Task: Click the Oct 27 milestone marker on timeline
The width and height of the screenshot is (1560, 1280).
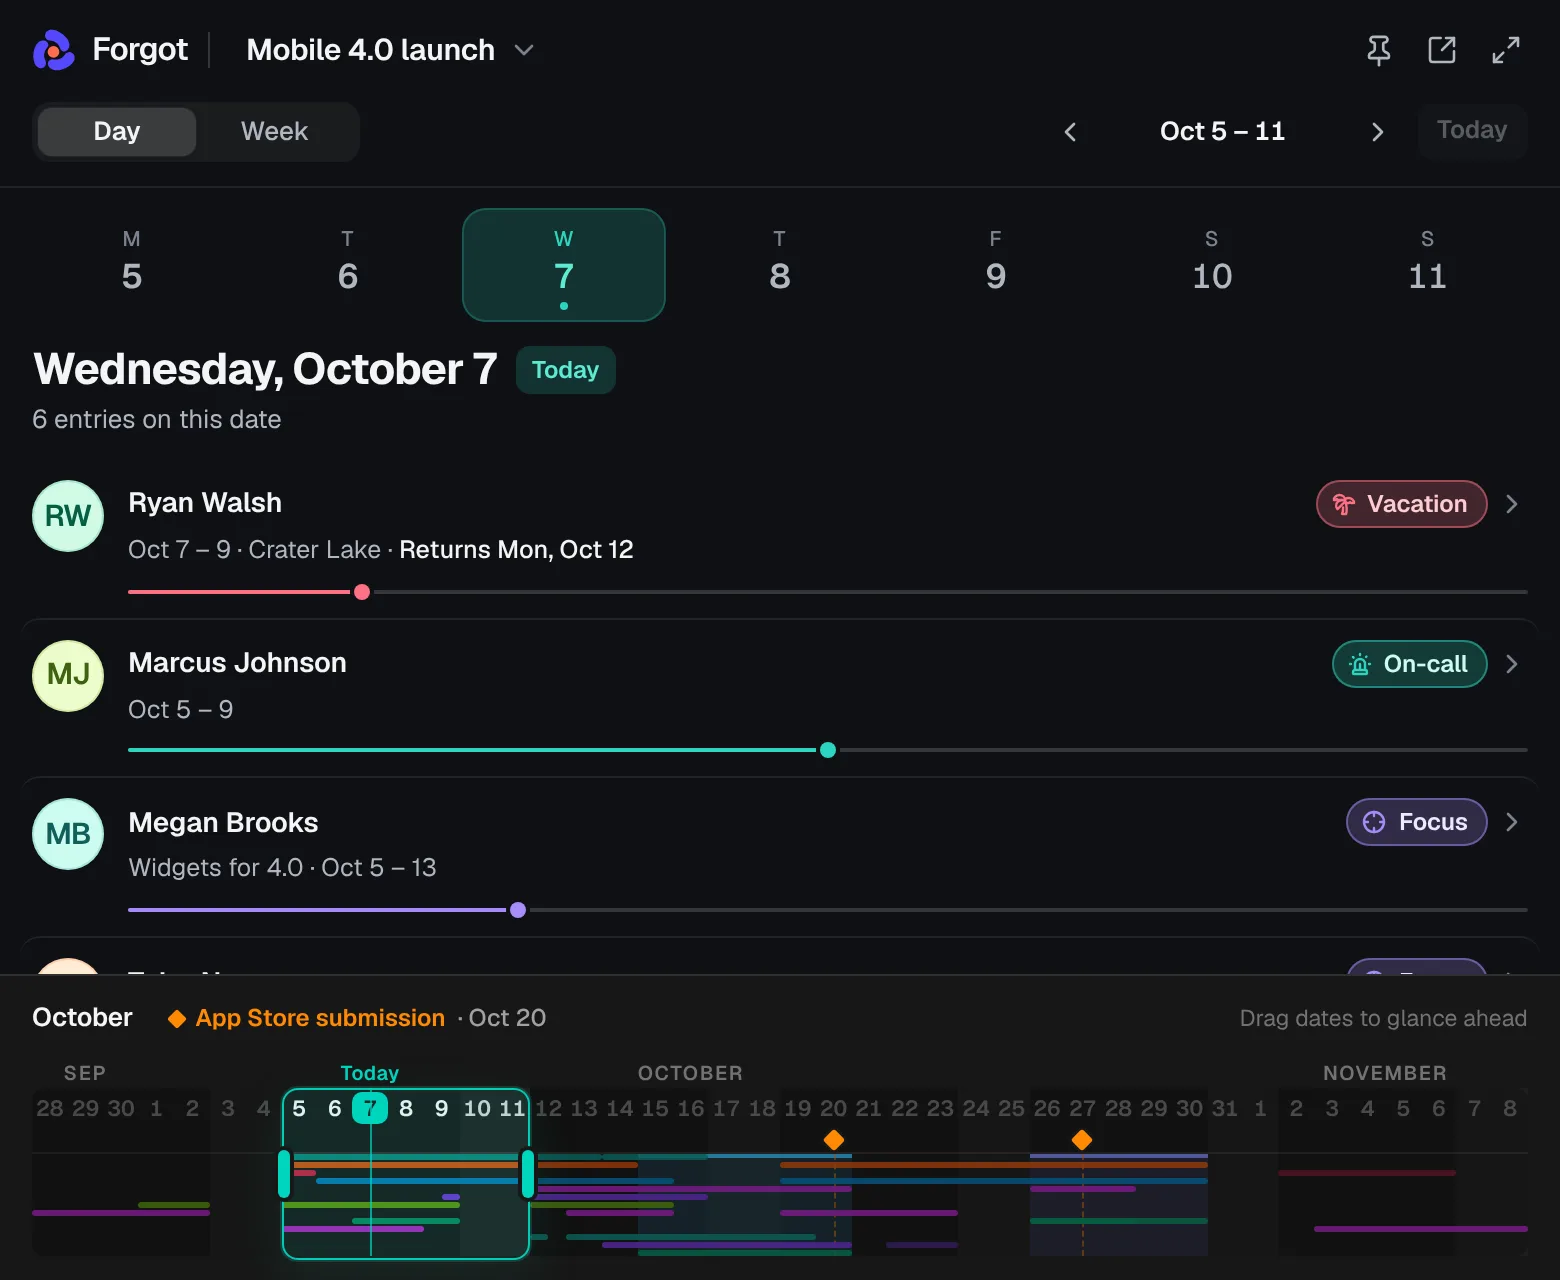Action: pyautogui.click(x=1082, y=1140)
